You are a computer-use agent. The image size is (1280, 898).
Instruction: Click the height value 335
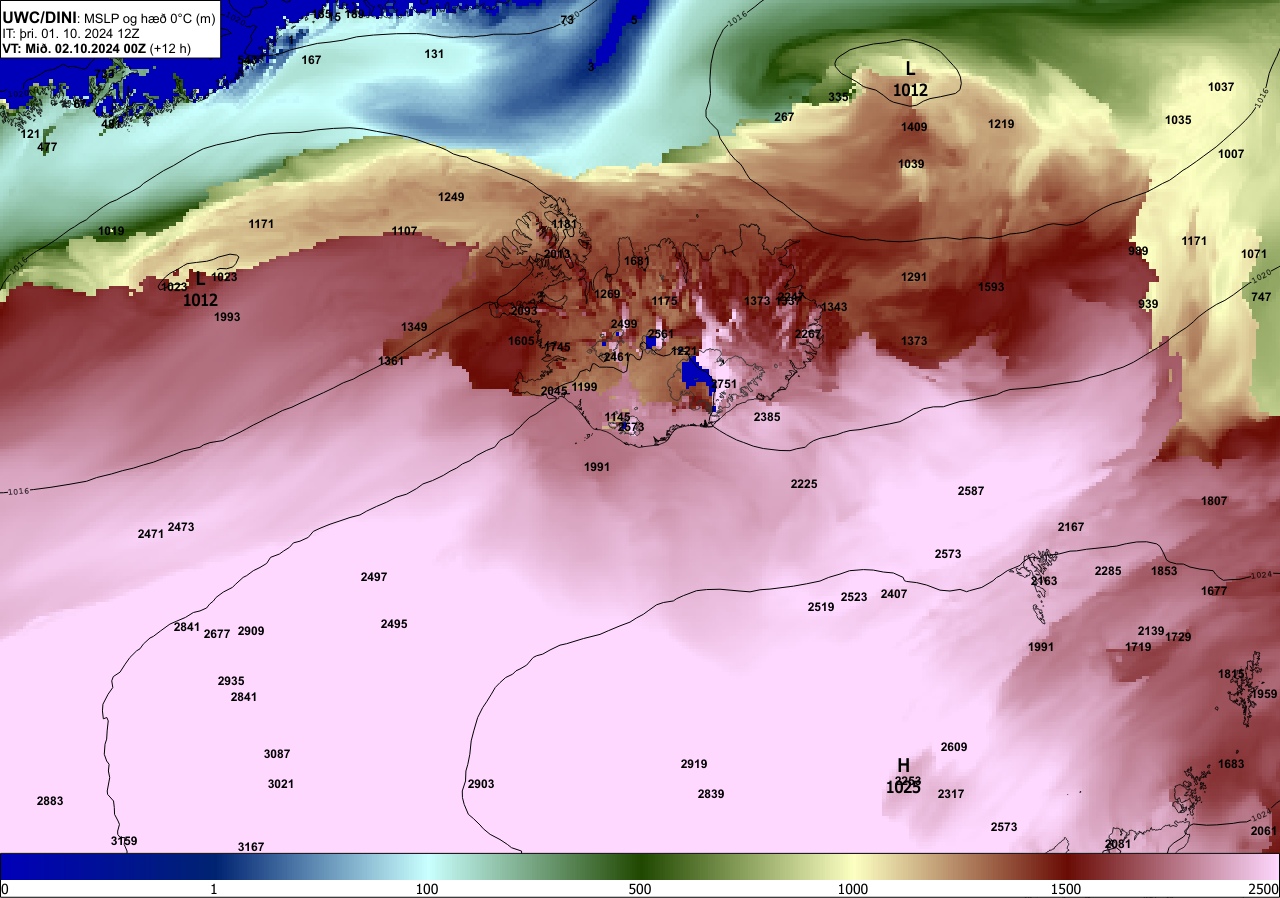838,97
